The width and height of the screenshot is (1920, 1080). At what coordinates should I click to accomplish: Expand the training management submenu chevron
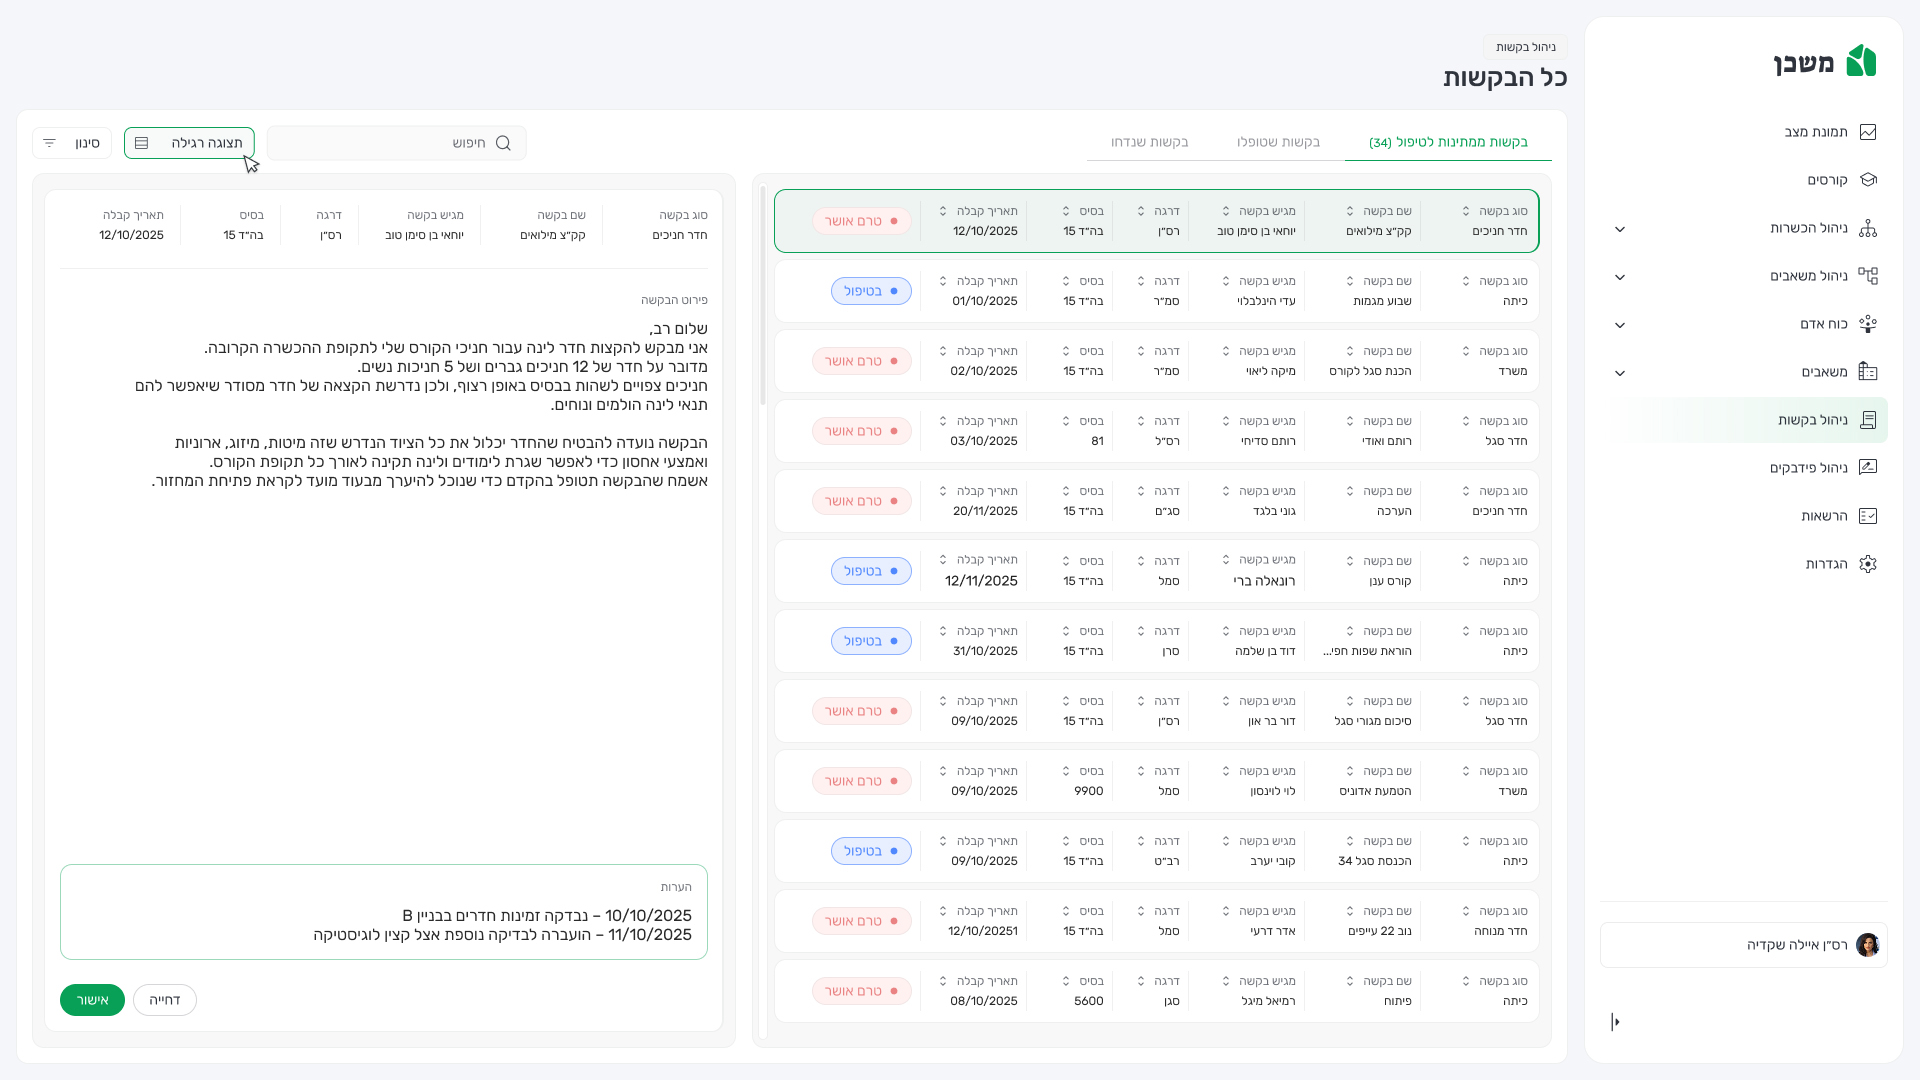click(1620, 229)
